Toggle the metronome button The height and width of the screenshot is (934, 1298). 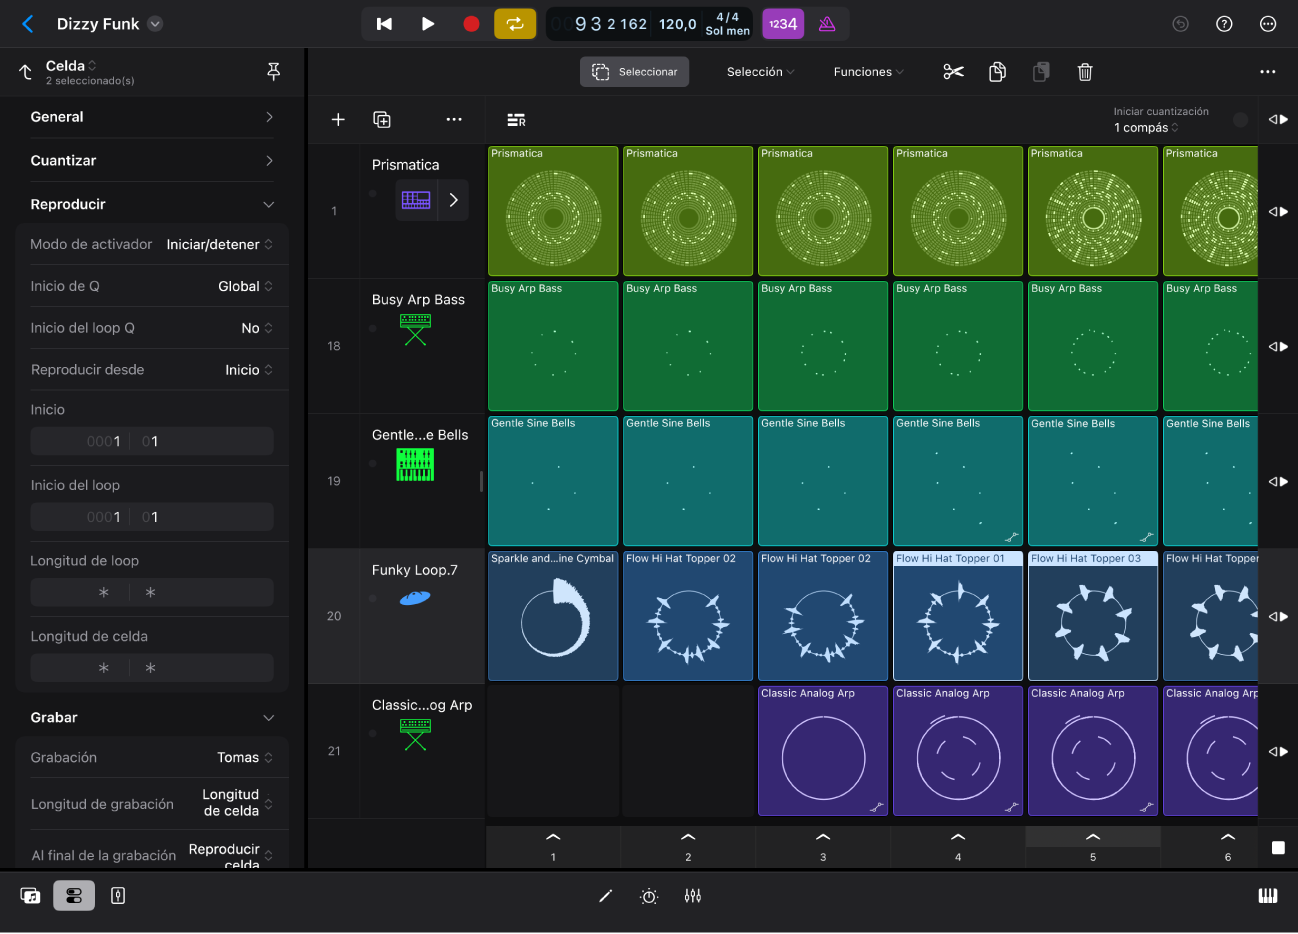click(x=827, y=24)
